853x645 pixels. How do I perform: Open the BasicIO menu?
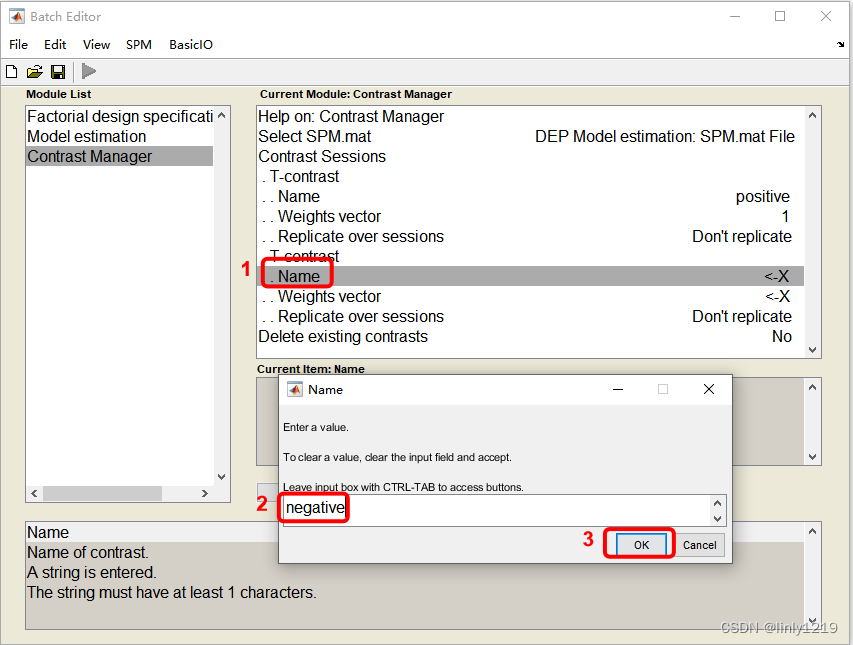(x=190, y=44)
